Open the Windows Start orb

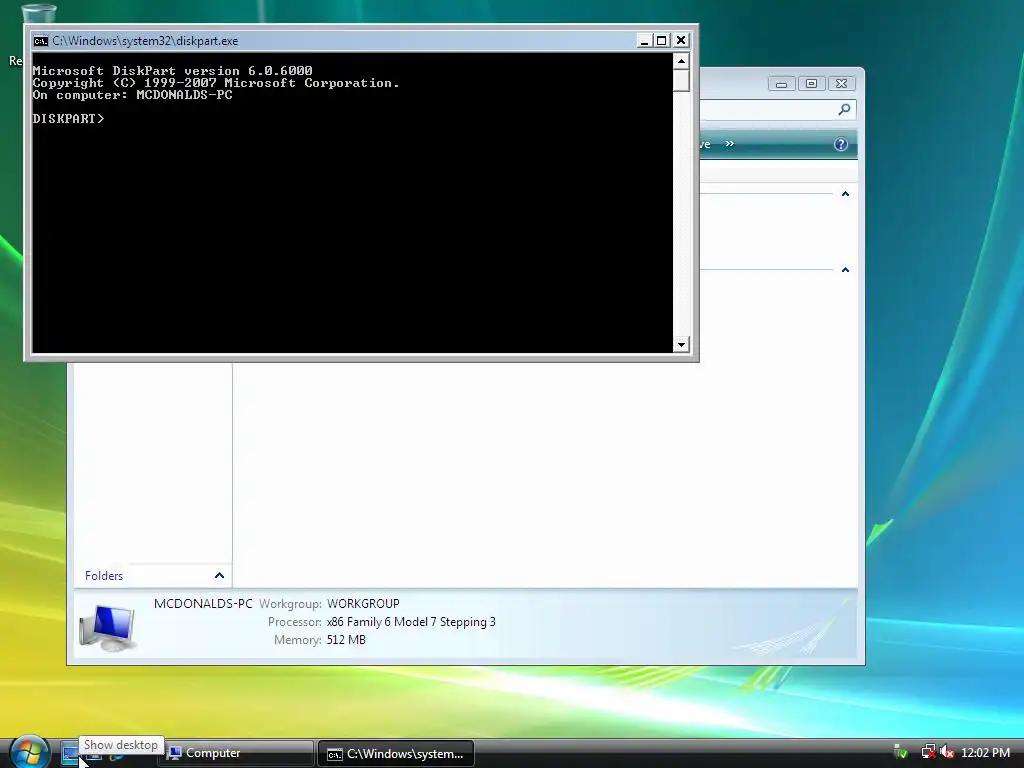click(29, 752)
